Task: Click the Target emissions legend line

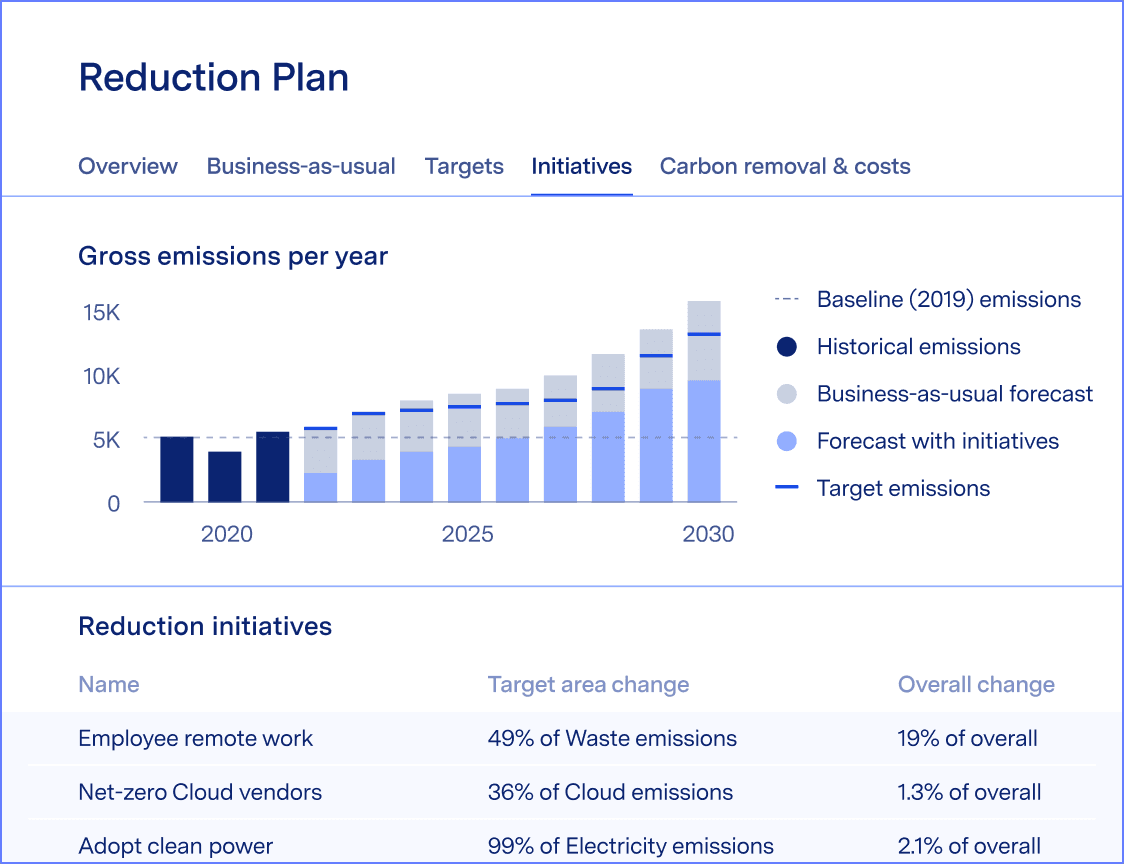Action: pyautogui.click(x=787, y=488)
